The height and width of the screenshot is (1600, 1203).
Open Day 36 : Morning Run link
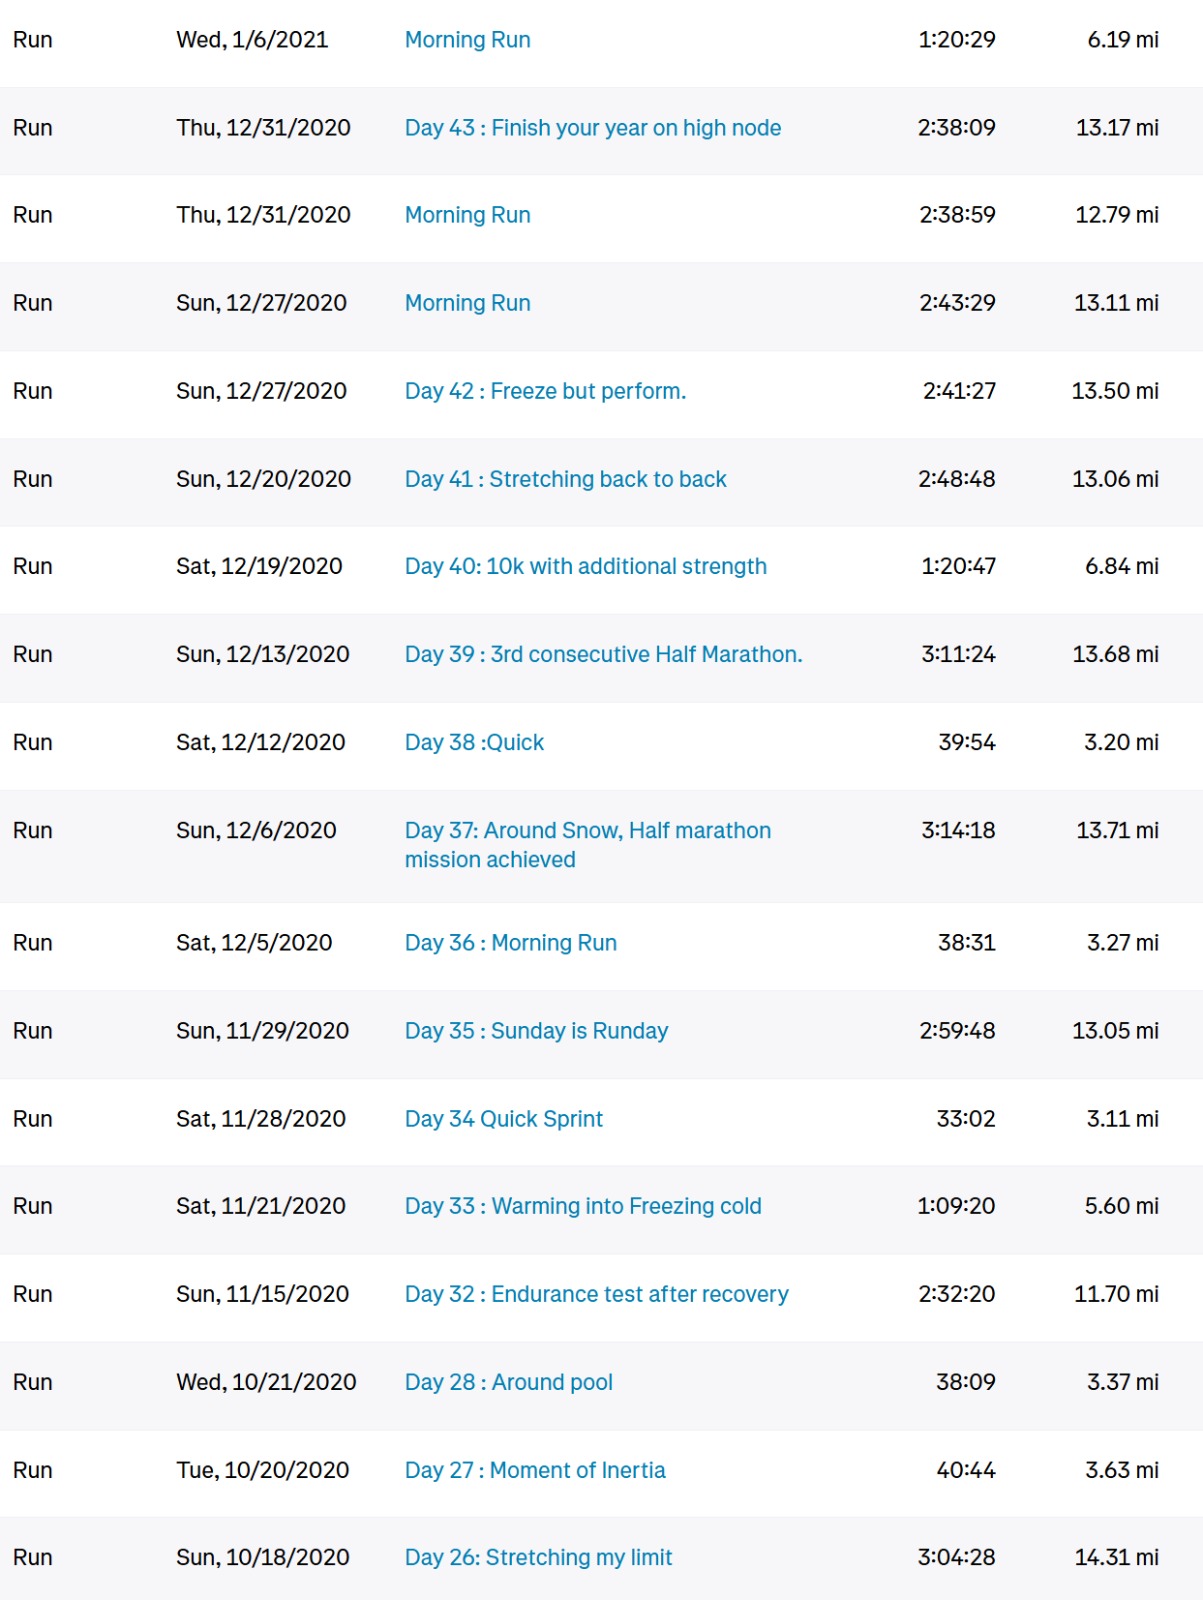pyautogui.click(x=511, y=943)
